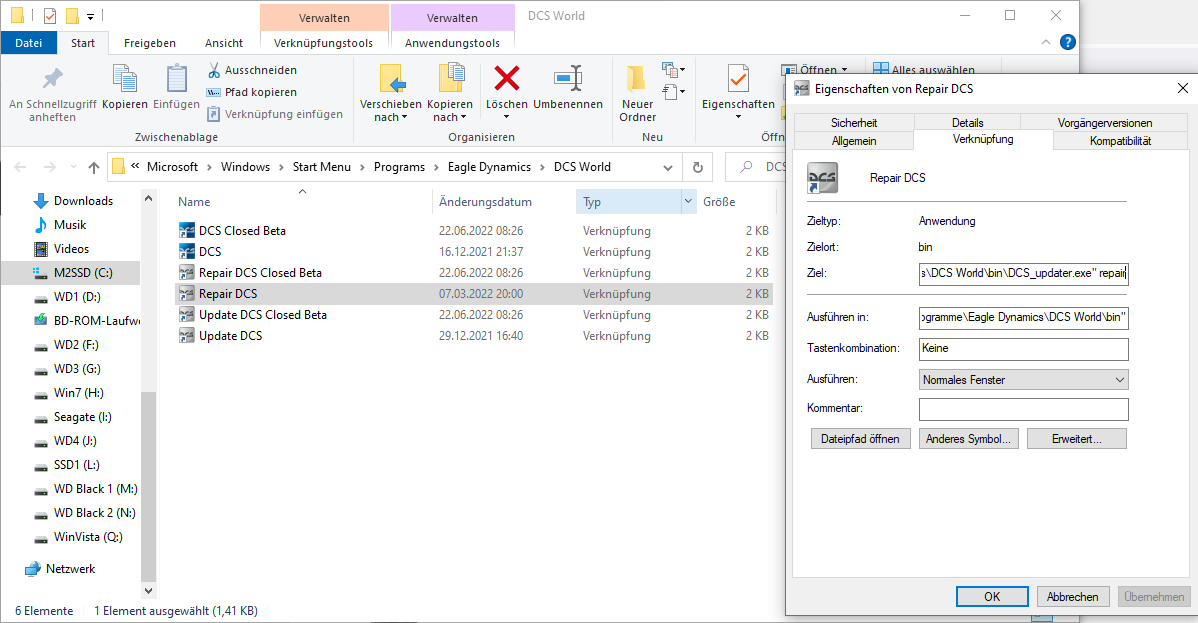Switch to the Ansicht ribbon tab

tap(224, 43)
